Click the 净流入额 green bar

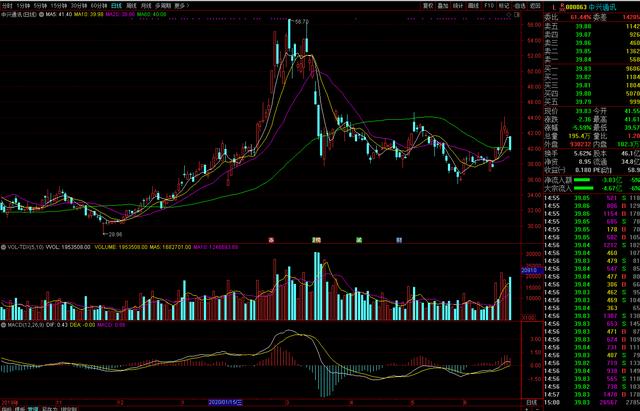[582, 180]
